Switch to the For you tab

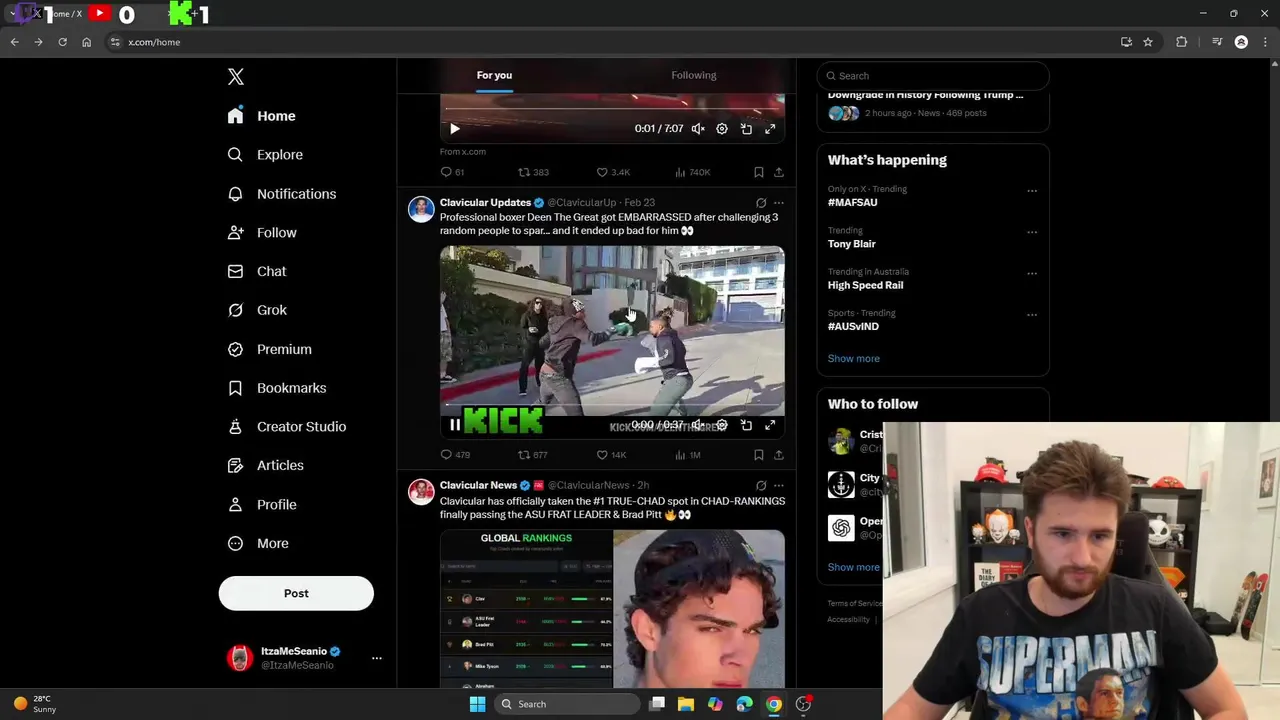[x=494, y=75]
